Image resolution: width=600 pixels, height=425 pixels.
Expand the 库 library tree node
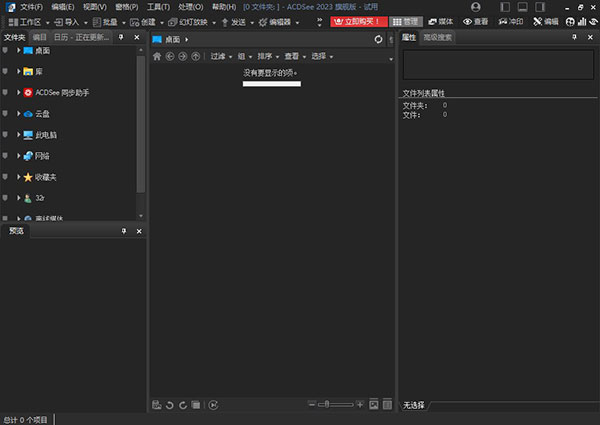click(18, 71)
